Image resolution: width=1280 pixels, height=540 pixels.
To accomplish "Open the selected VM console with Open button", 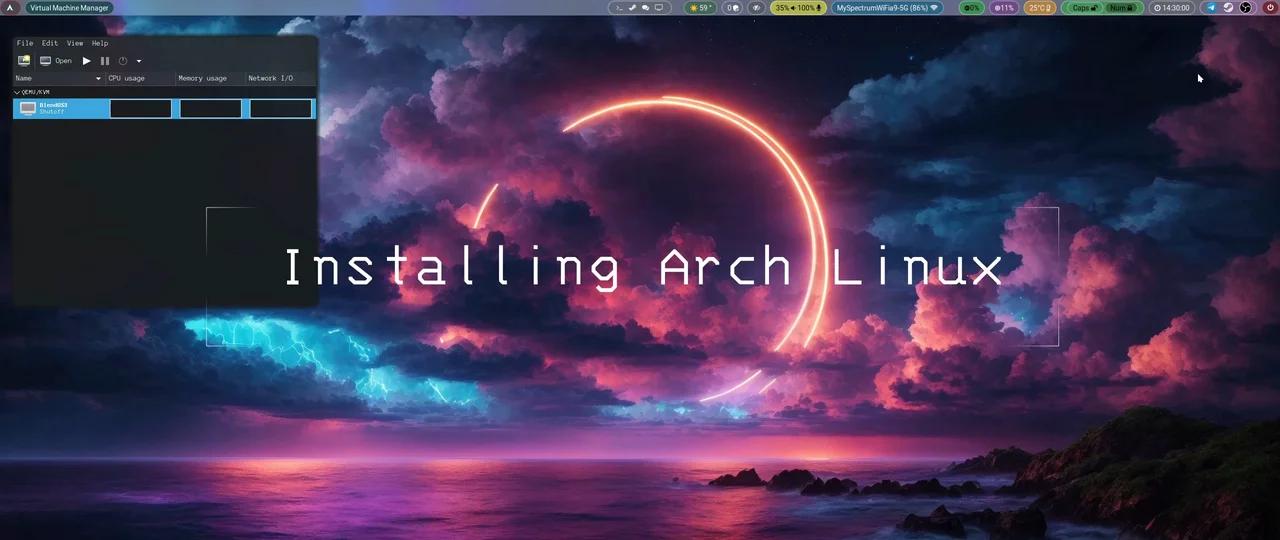I will [56, 61].
